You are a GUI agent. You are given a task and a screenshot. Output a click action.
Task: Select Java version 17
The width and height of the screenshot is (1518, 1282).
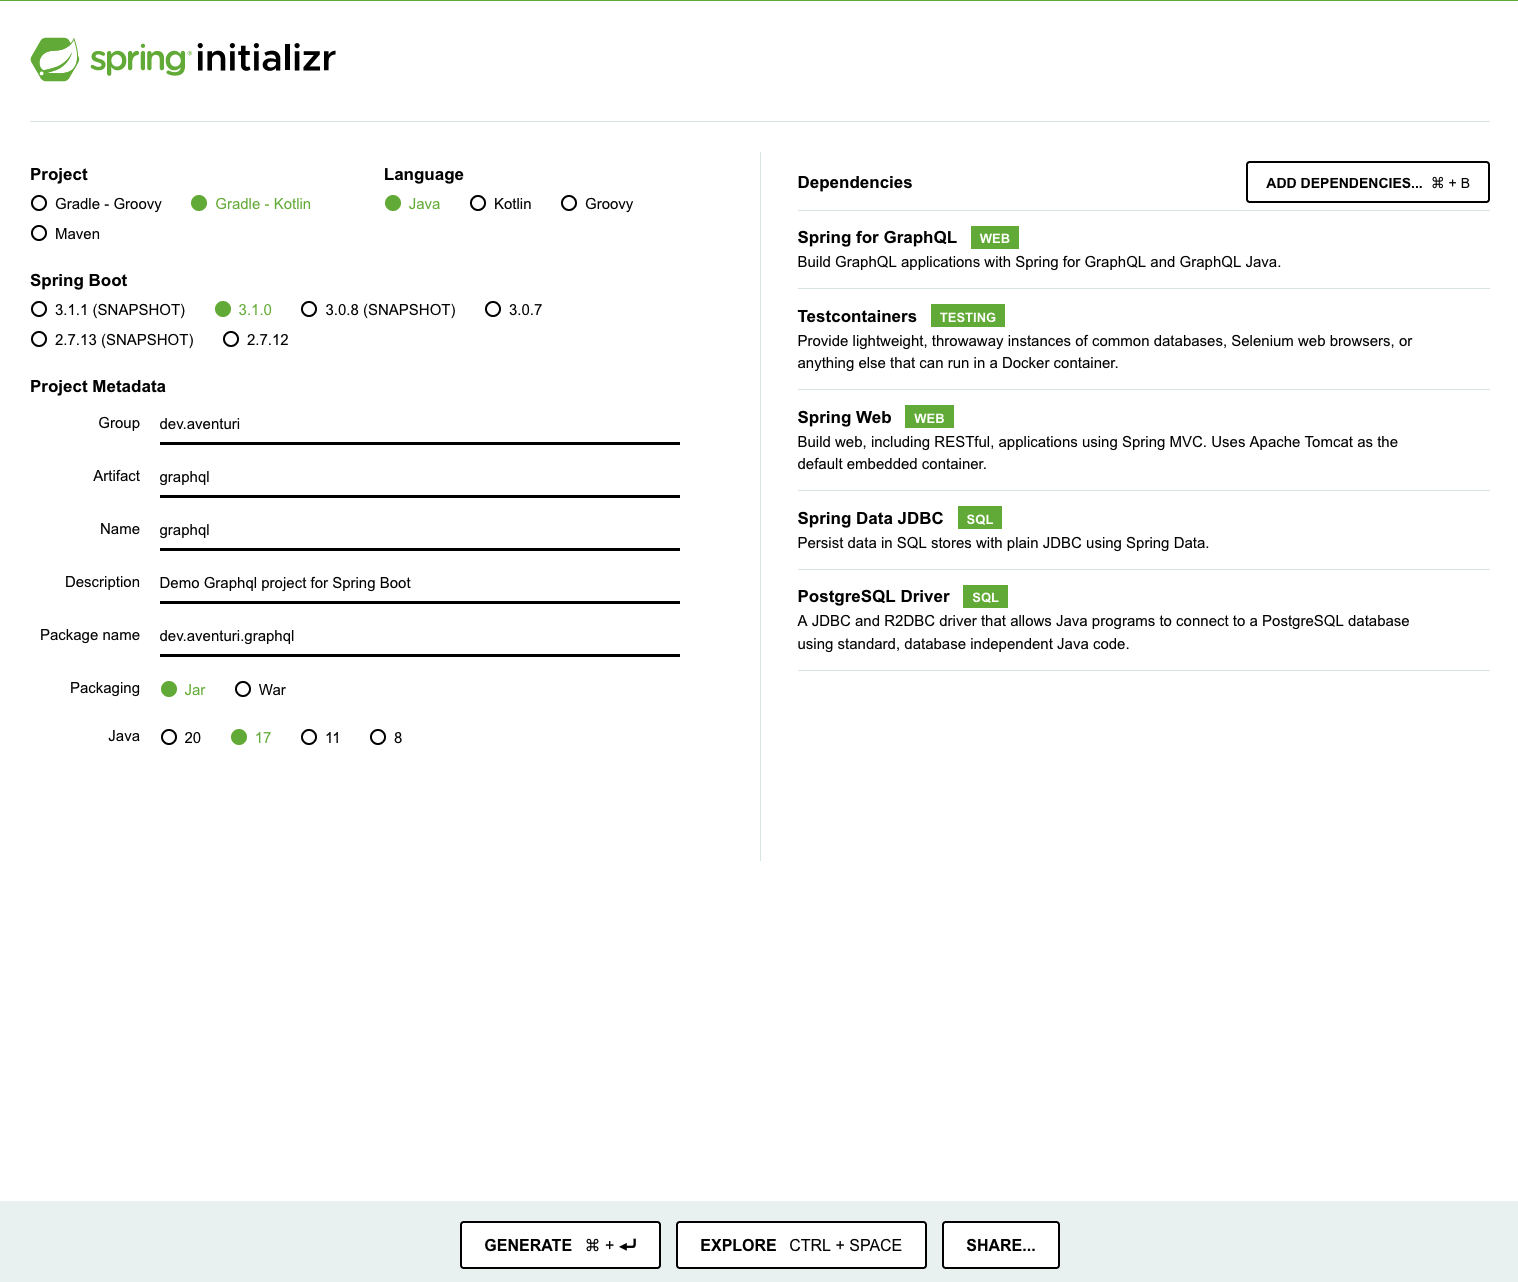251,737
